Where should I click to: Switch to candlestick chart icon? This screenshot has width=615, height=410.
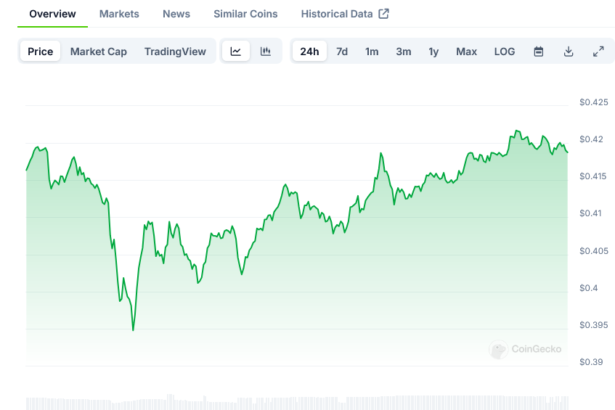(265, 51)
